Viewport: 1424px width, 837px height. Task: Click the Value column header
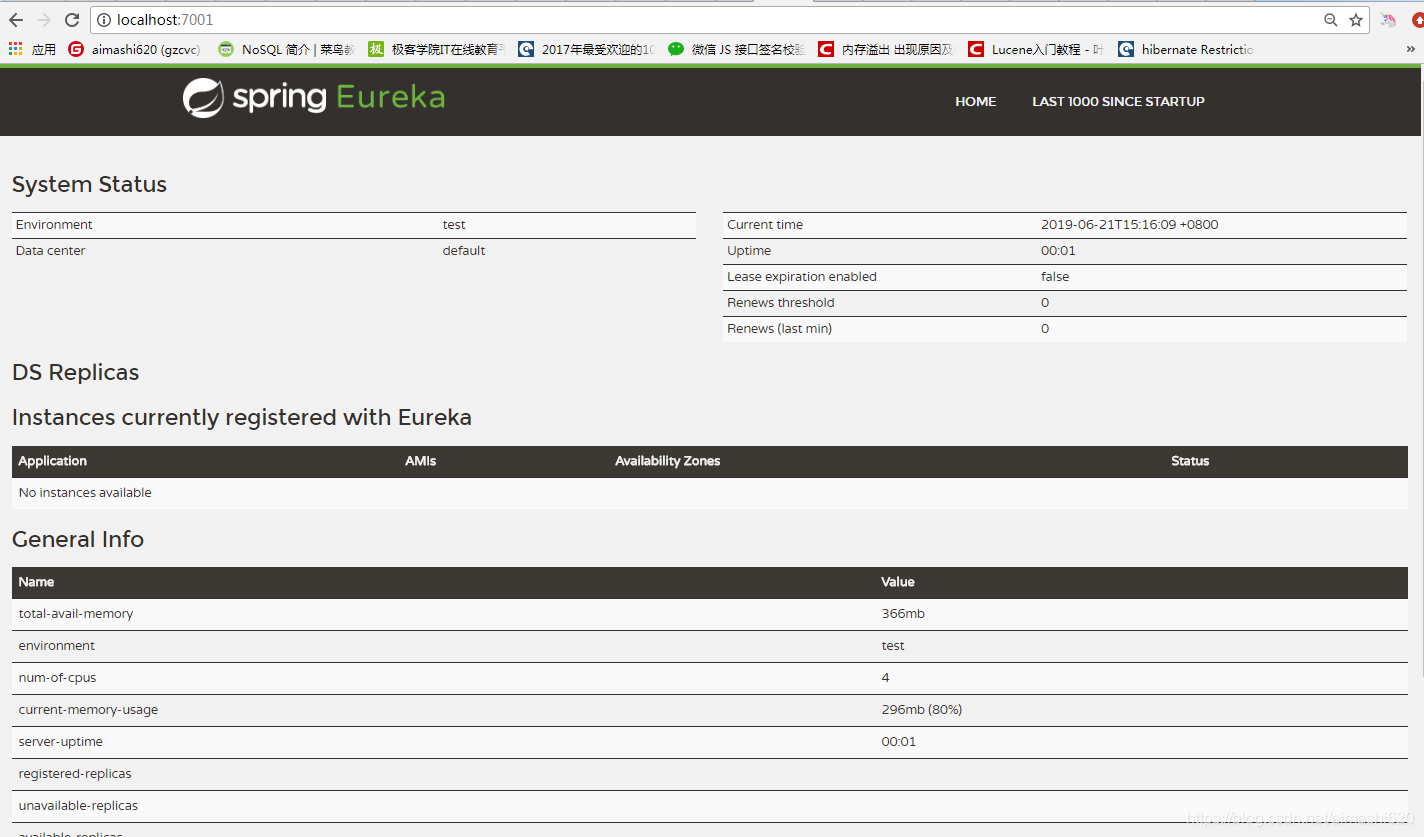(898, 582)
